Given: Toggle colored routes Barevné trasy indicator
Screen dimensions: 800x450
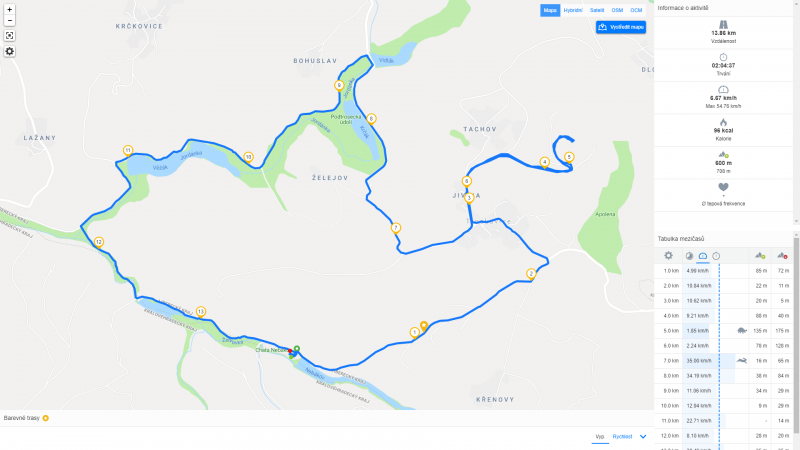Looking at the screenshot, I should point(45,418).
